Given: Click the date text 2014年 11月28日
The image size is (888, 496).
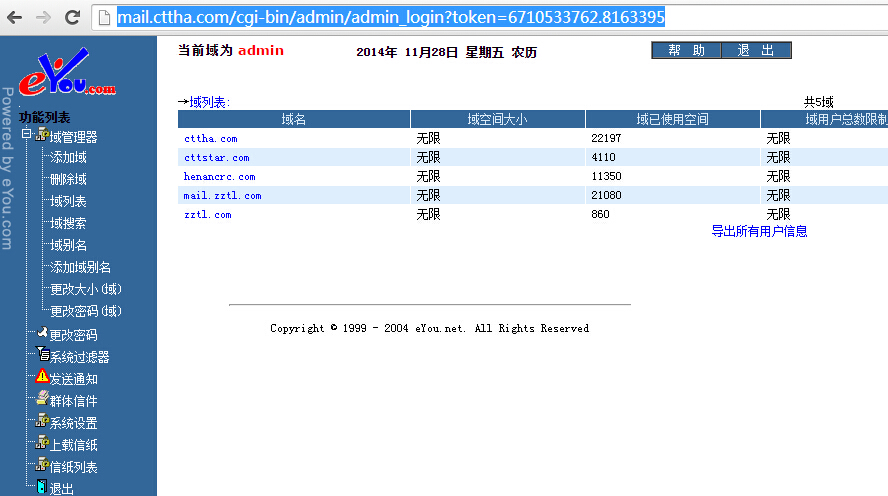Looking at the screenshot, I should [x=407, y=53].
